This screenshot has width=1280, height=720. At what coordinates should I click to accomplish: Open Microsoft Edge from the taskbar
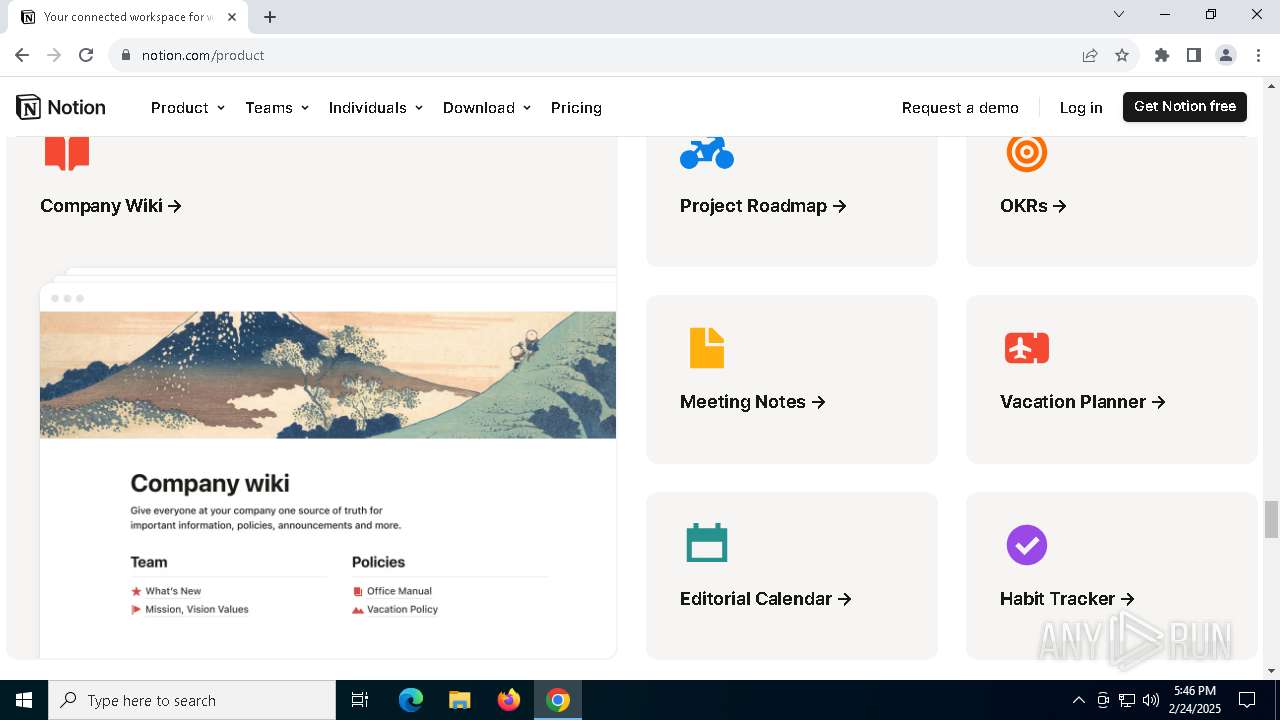411,700
